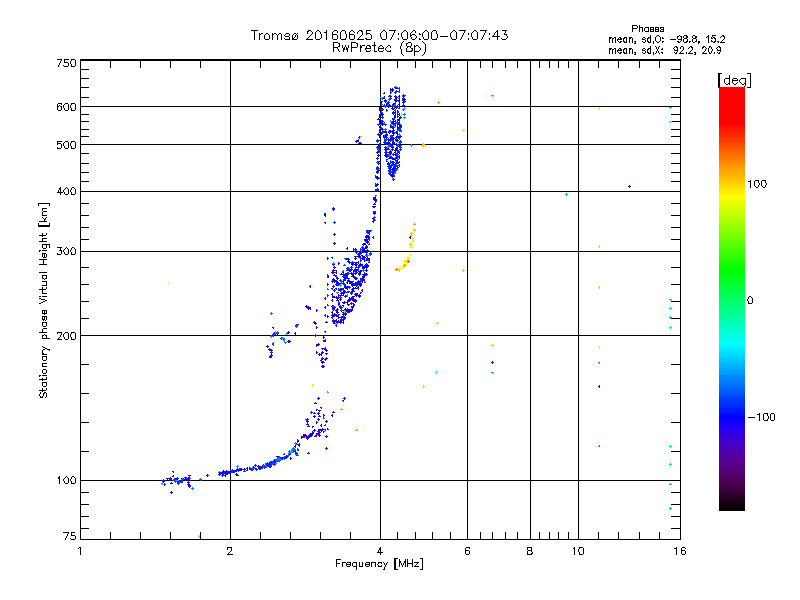
Task: Click the x-axis label '2'
Action: tap(230, 551)
